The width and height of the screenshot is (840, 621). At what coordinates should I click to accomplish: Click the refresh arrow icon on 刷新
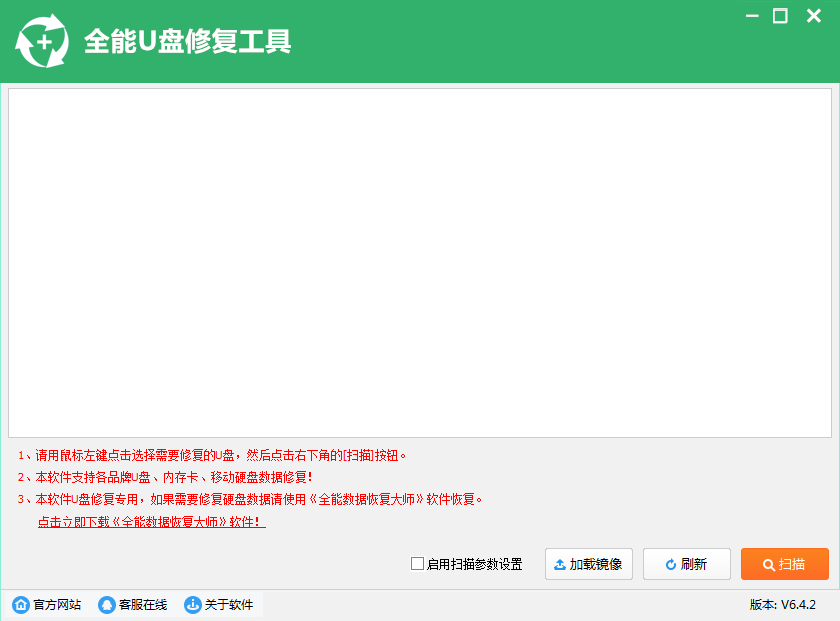tap(671, 565)
